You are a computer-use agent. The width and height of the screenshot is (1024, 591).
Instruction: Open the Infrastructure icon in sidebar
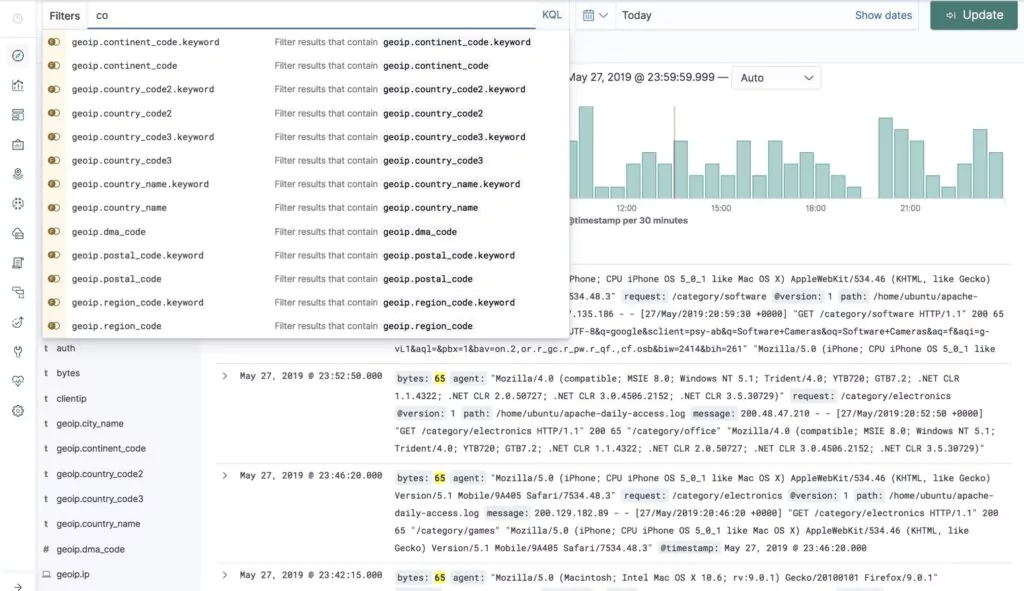[x=18, y=233]
